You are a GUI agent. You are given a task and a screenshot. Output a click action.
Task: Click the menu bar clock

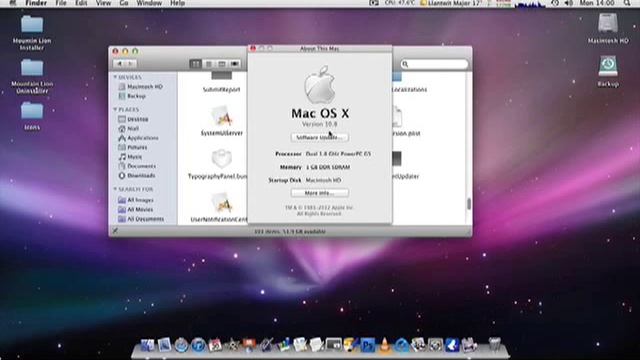point(597,3)
